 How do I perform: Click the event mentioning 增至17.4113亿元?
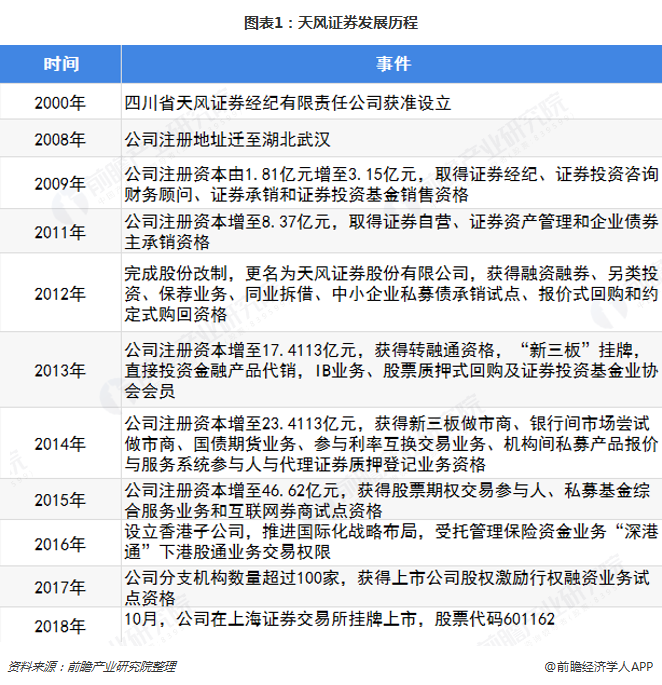click(x=392, y=370)
